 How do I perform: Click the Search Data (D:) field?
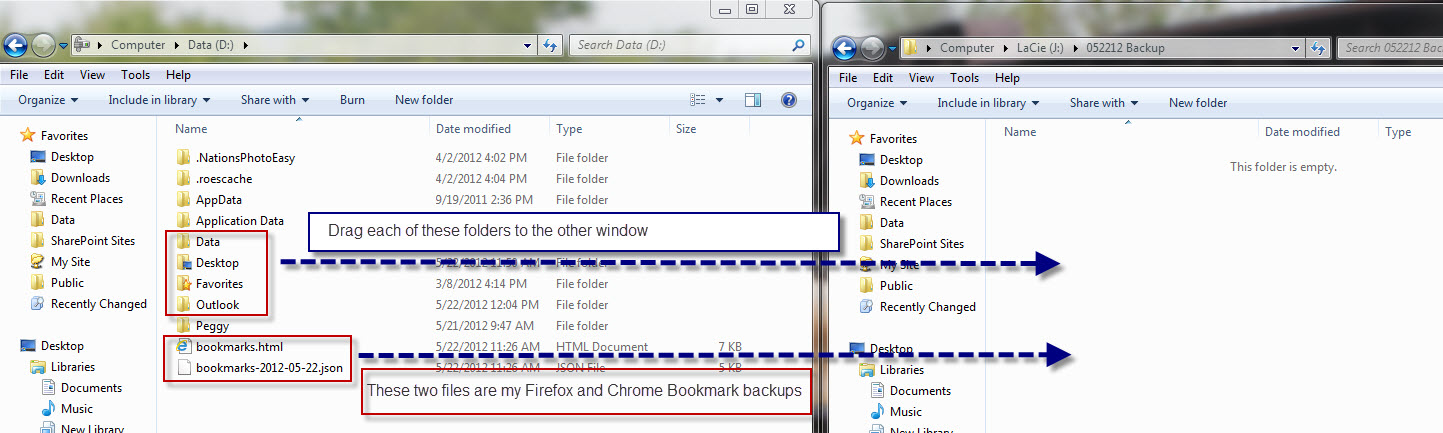click(680, 45)
